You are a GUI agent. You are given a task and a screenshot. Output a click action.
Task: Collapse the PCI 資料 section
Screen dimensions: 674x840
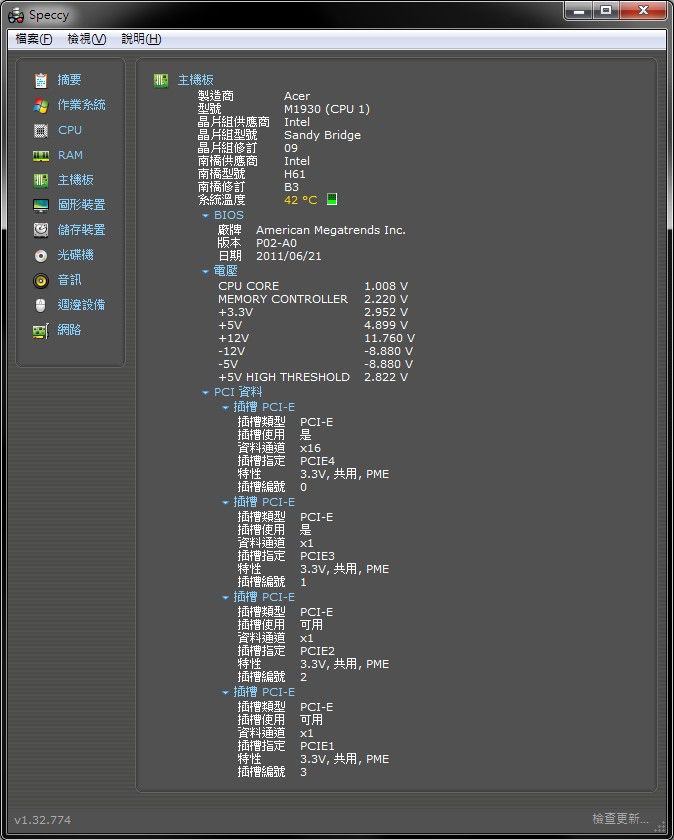[x=206, y=393]
